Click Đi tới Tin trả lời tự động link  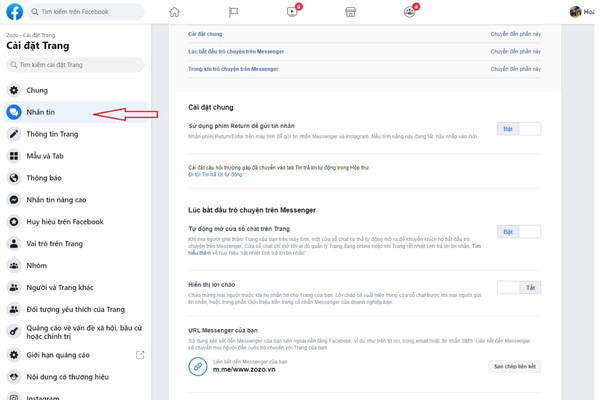tap(215, 175)
